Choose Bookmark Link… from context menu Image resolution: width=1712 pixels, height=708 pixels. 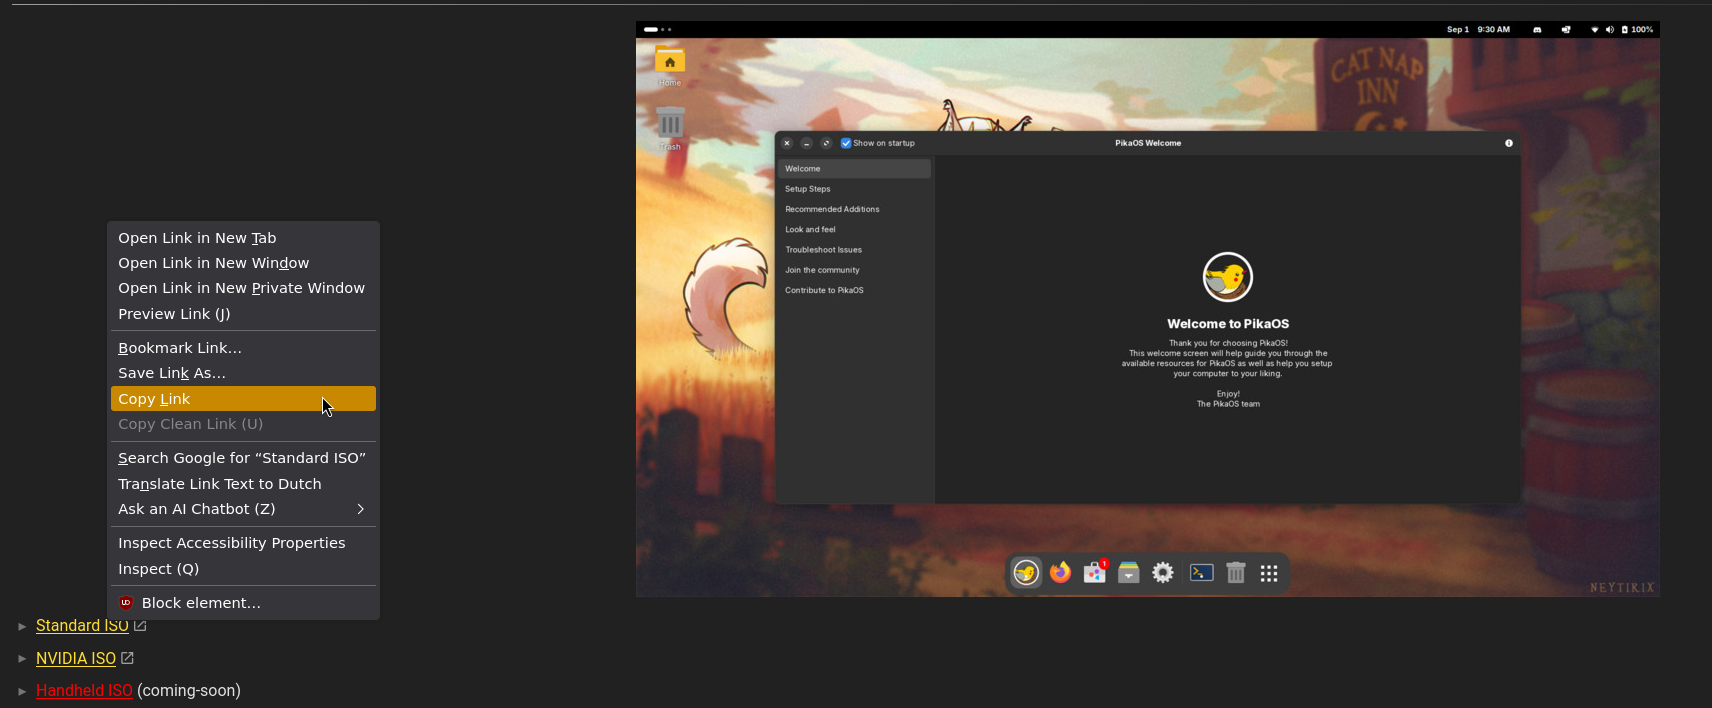click(243, 348)
